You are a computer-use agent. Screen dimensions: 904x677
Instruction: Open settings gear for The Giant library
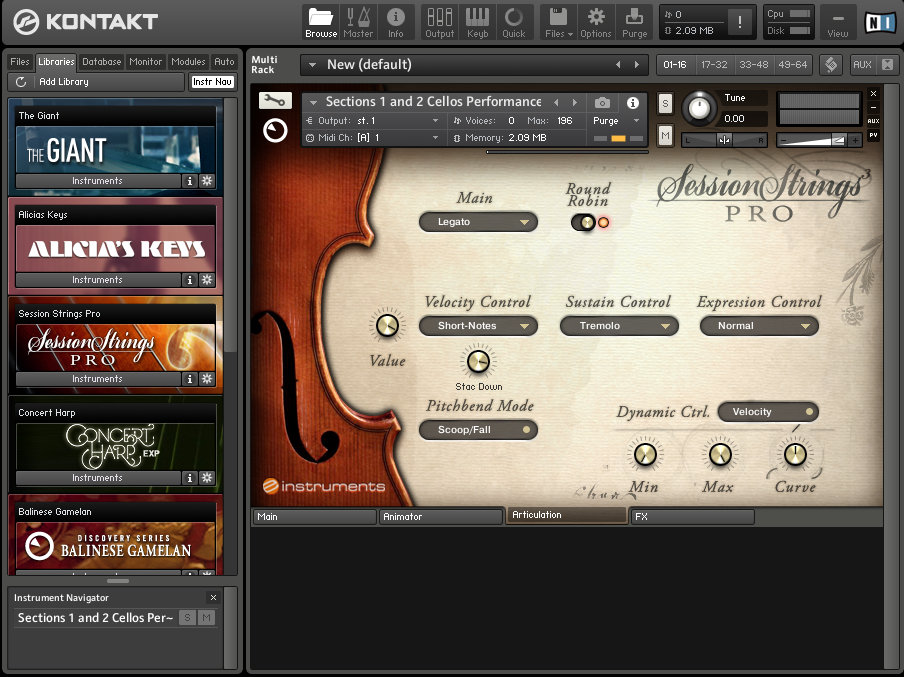click(x=207, y=181)
